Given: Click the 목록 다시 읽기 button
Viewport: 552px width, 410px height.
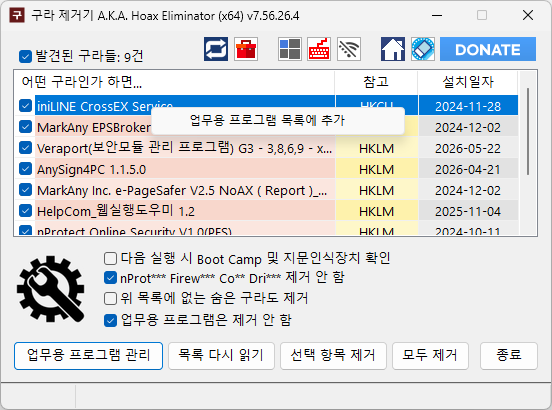Looking at the screenshot, I should (221, 355).
